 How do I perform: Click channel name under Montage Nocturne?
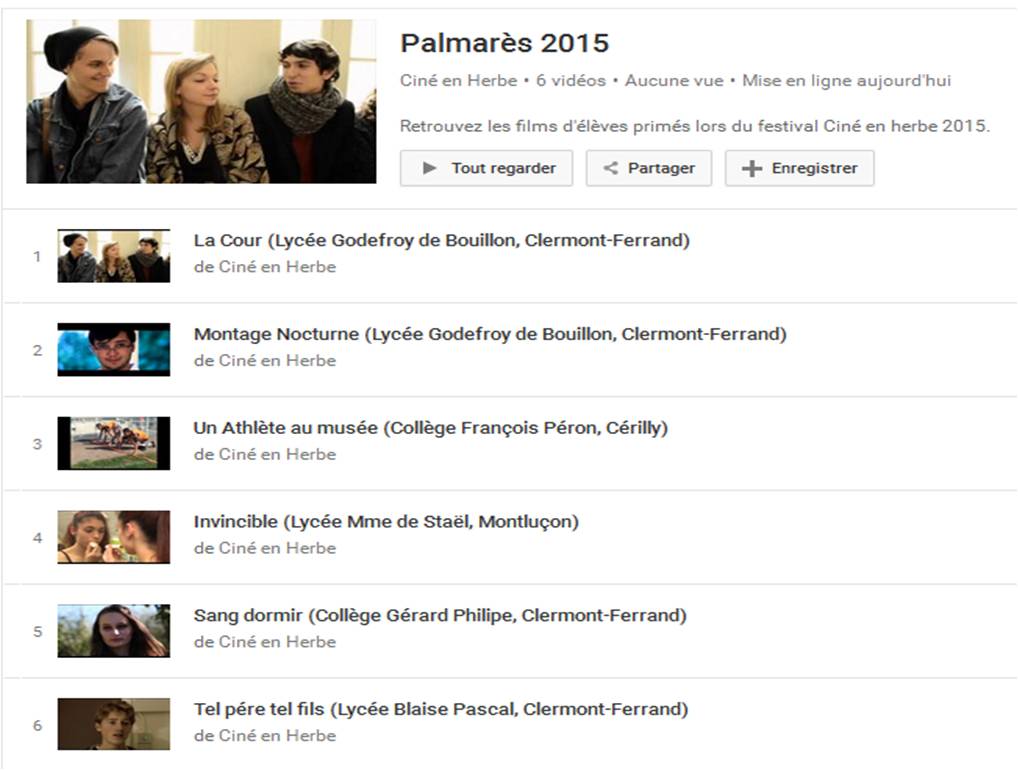click(x=277, y=360)
